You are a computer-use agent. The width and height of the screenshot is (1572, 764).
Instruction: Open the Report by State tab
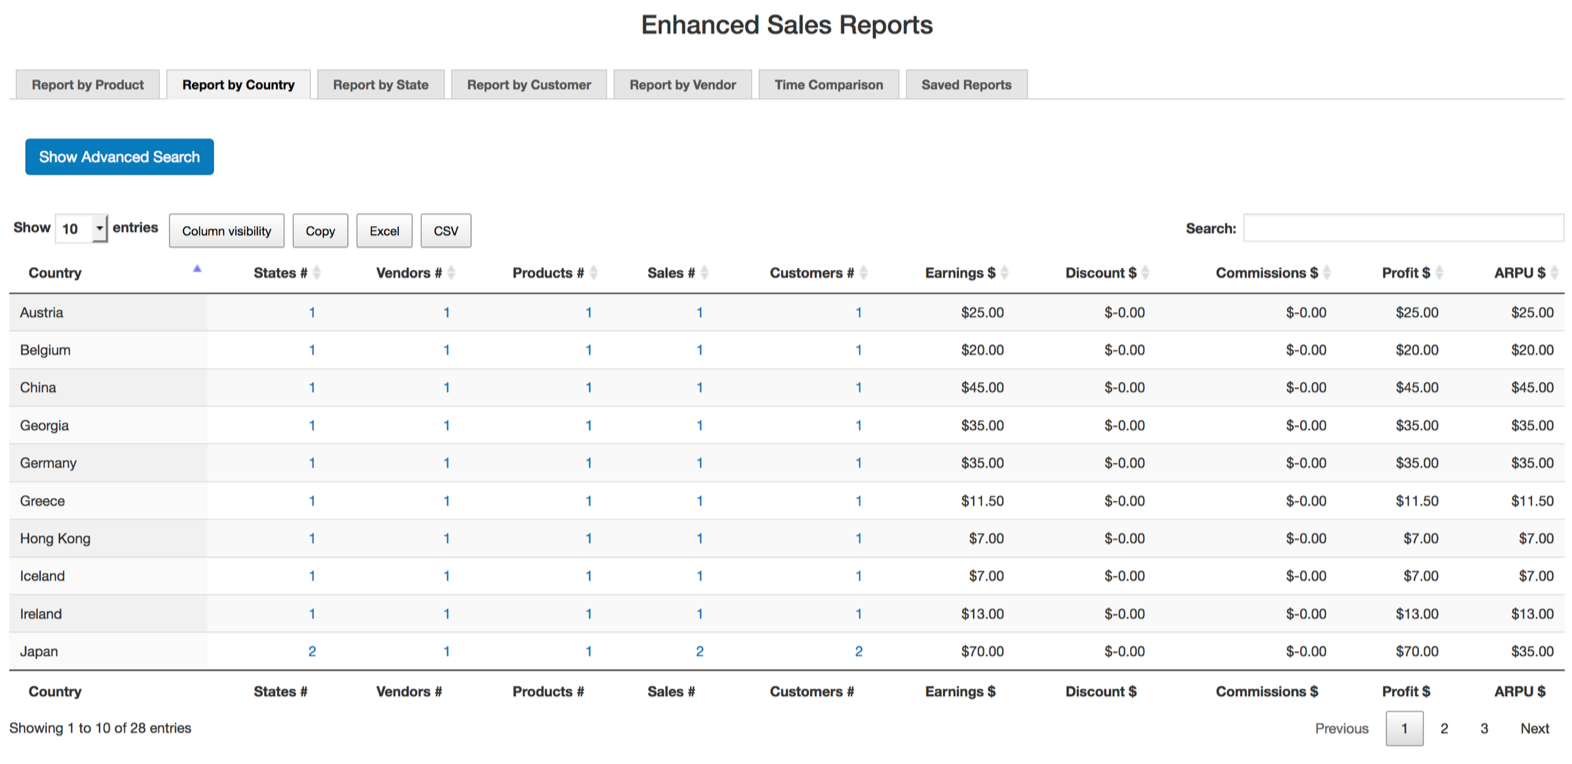coord(381,85)
